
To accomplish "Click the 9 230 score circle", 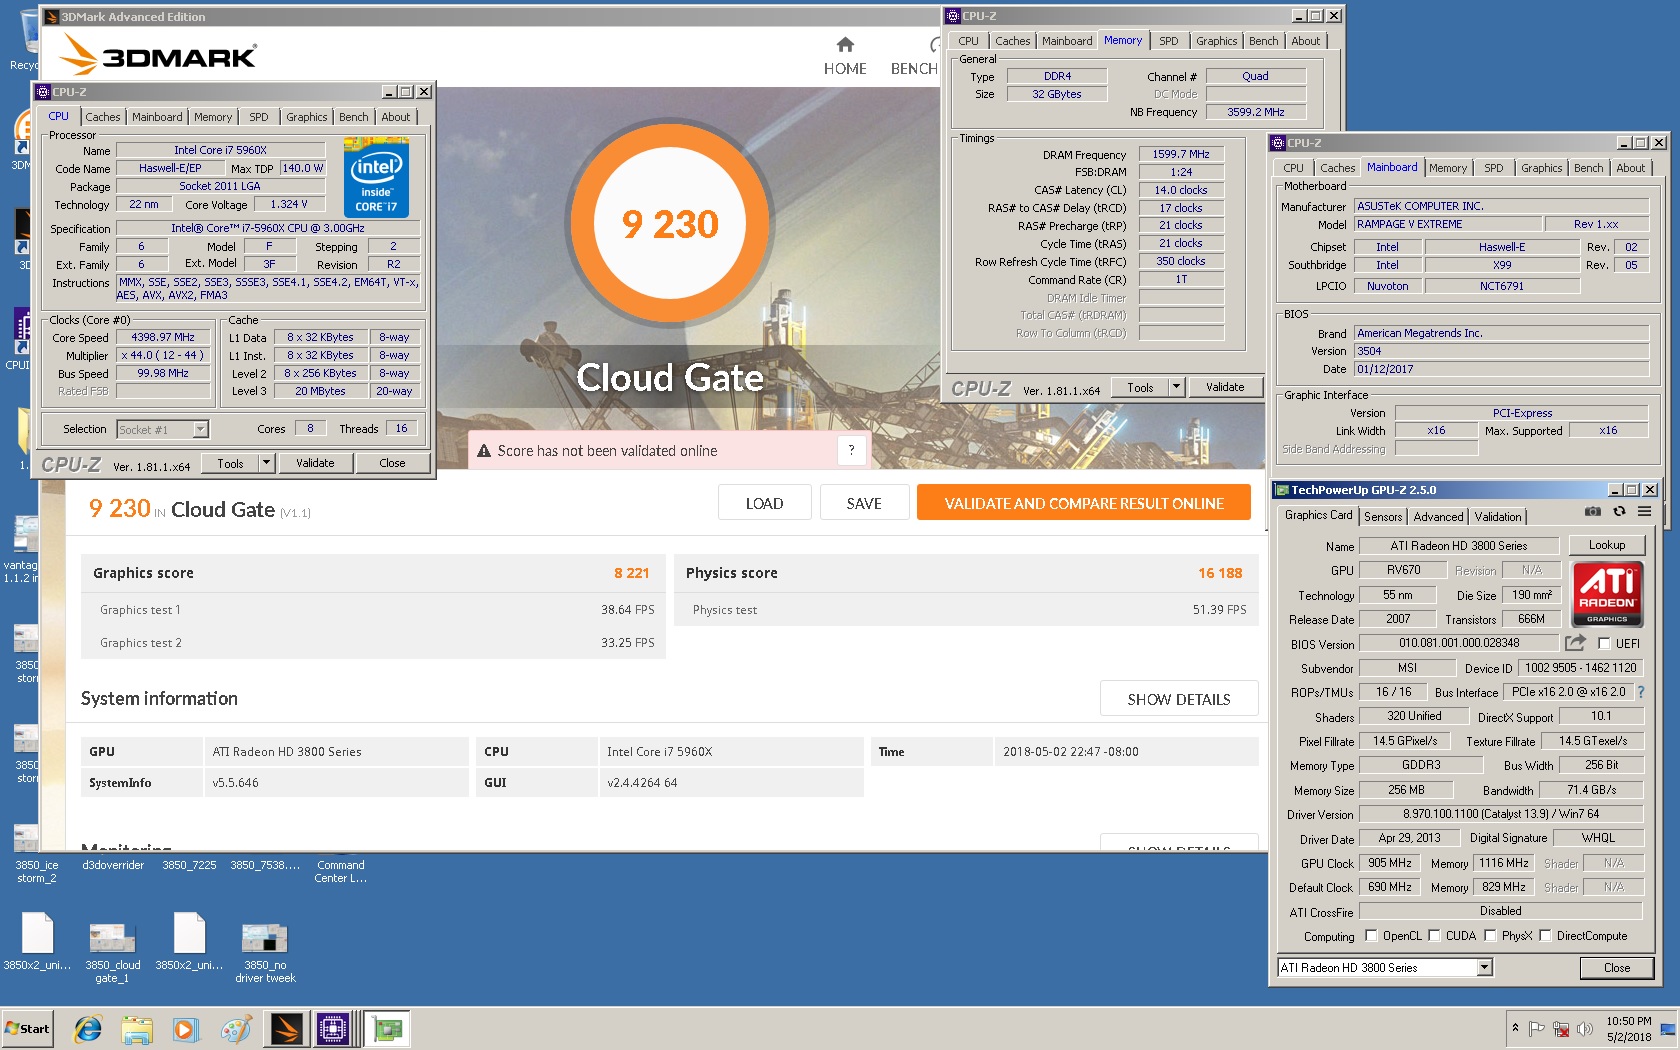I will [670, 224].
